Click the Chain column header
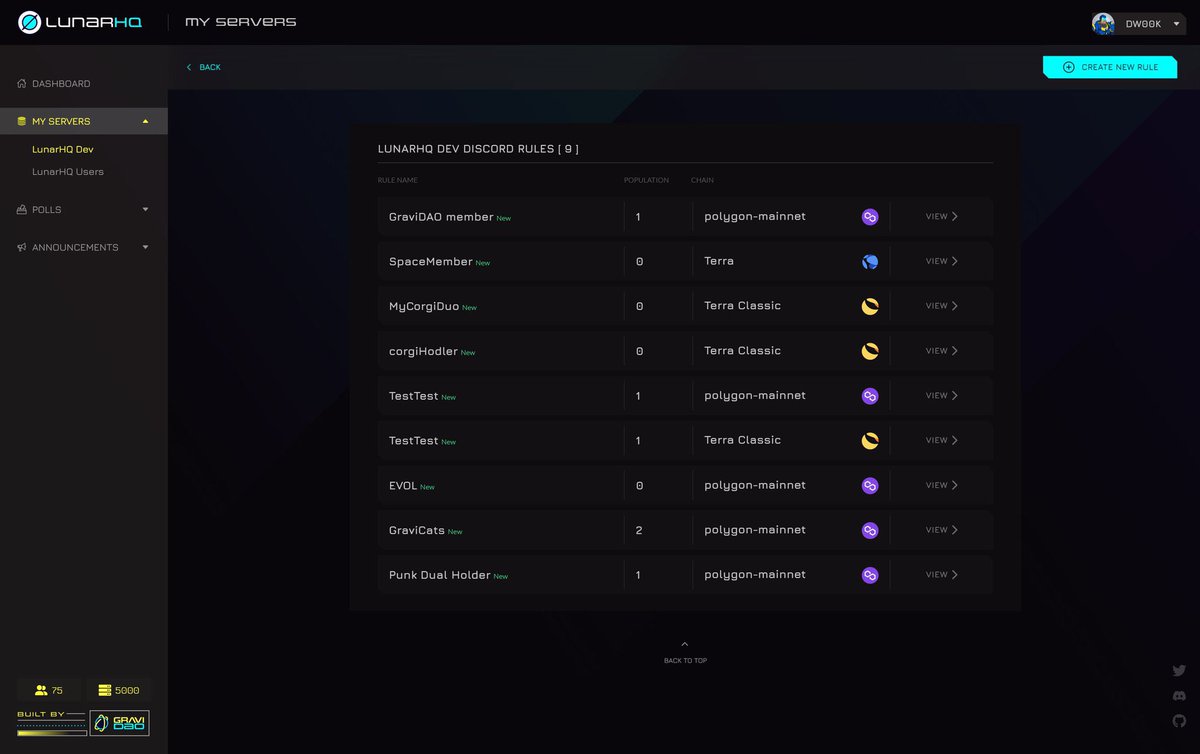 pos(702,180)
